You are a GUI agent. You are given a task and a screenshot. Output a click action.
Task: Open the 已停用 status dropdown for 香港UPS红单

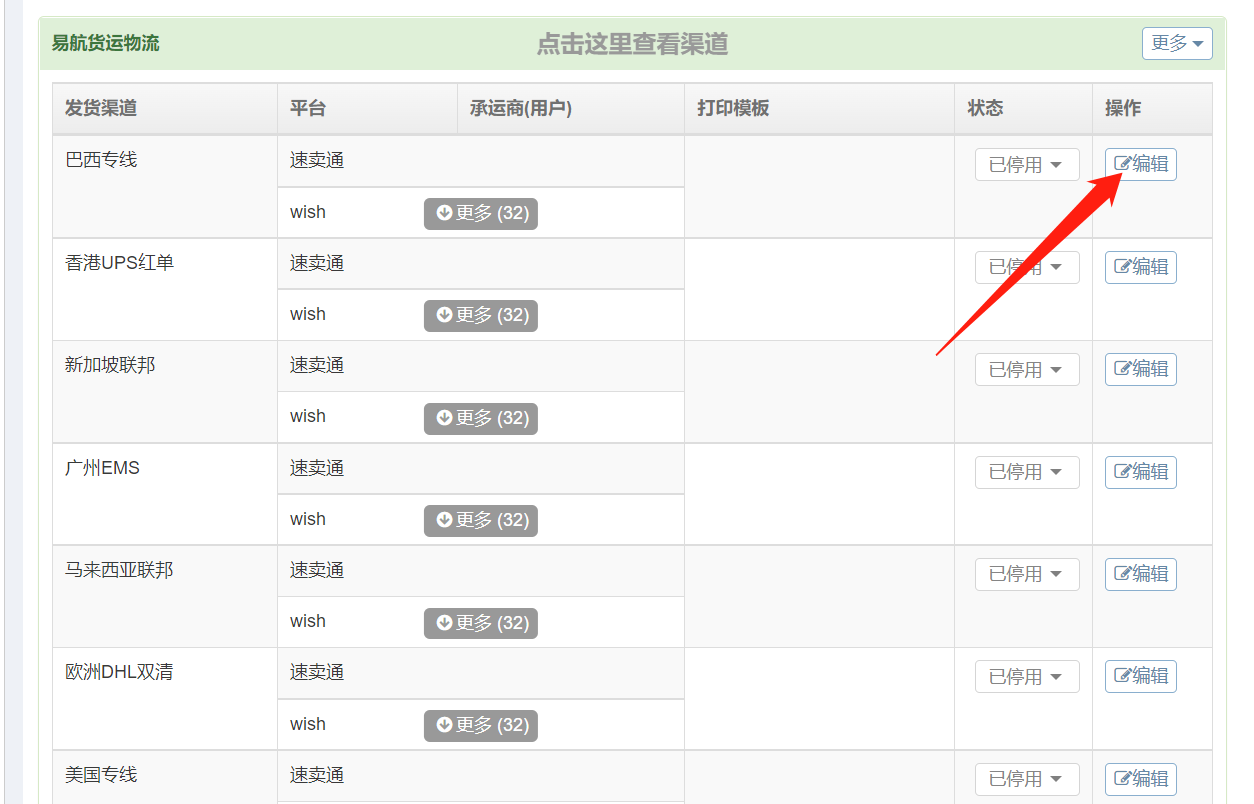pyautogui.click(x=1027, y=267)
